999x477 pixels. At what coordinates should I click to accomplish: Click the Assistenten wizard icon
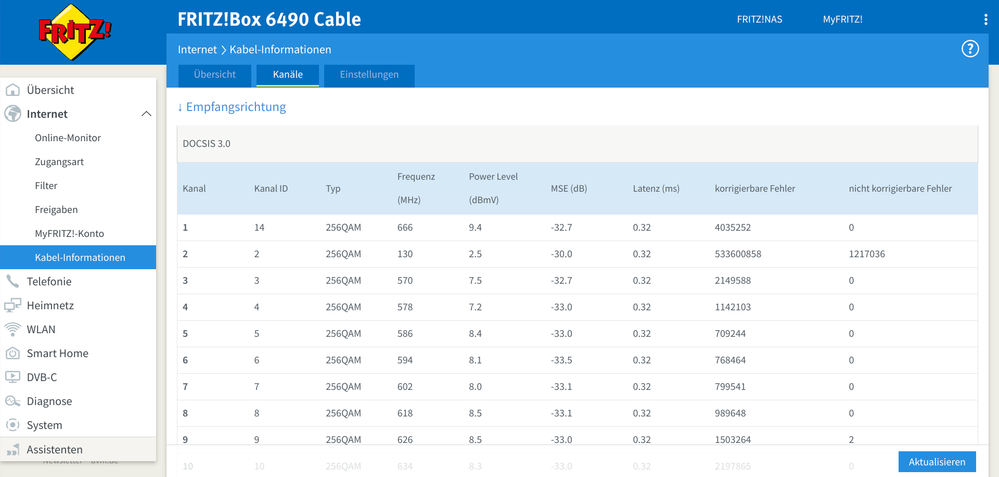13,450
